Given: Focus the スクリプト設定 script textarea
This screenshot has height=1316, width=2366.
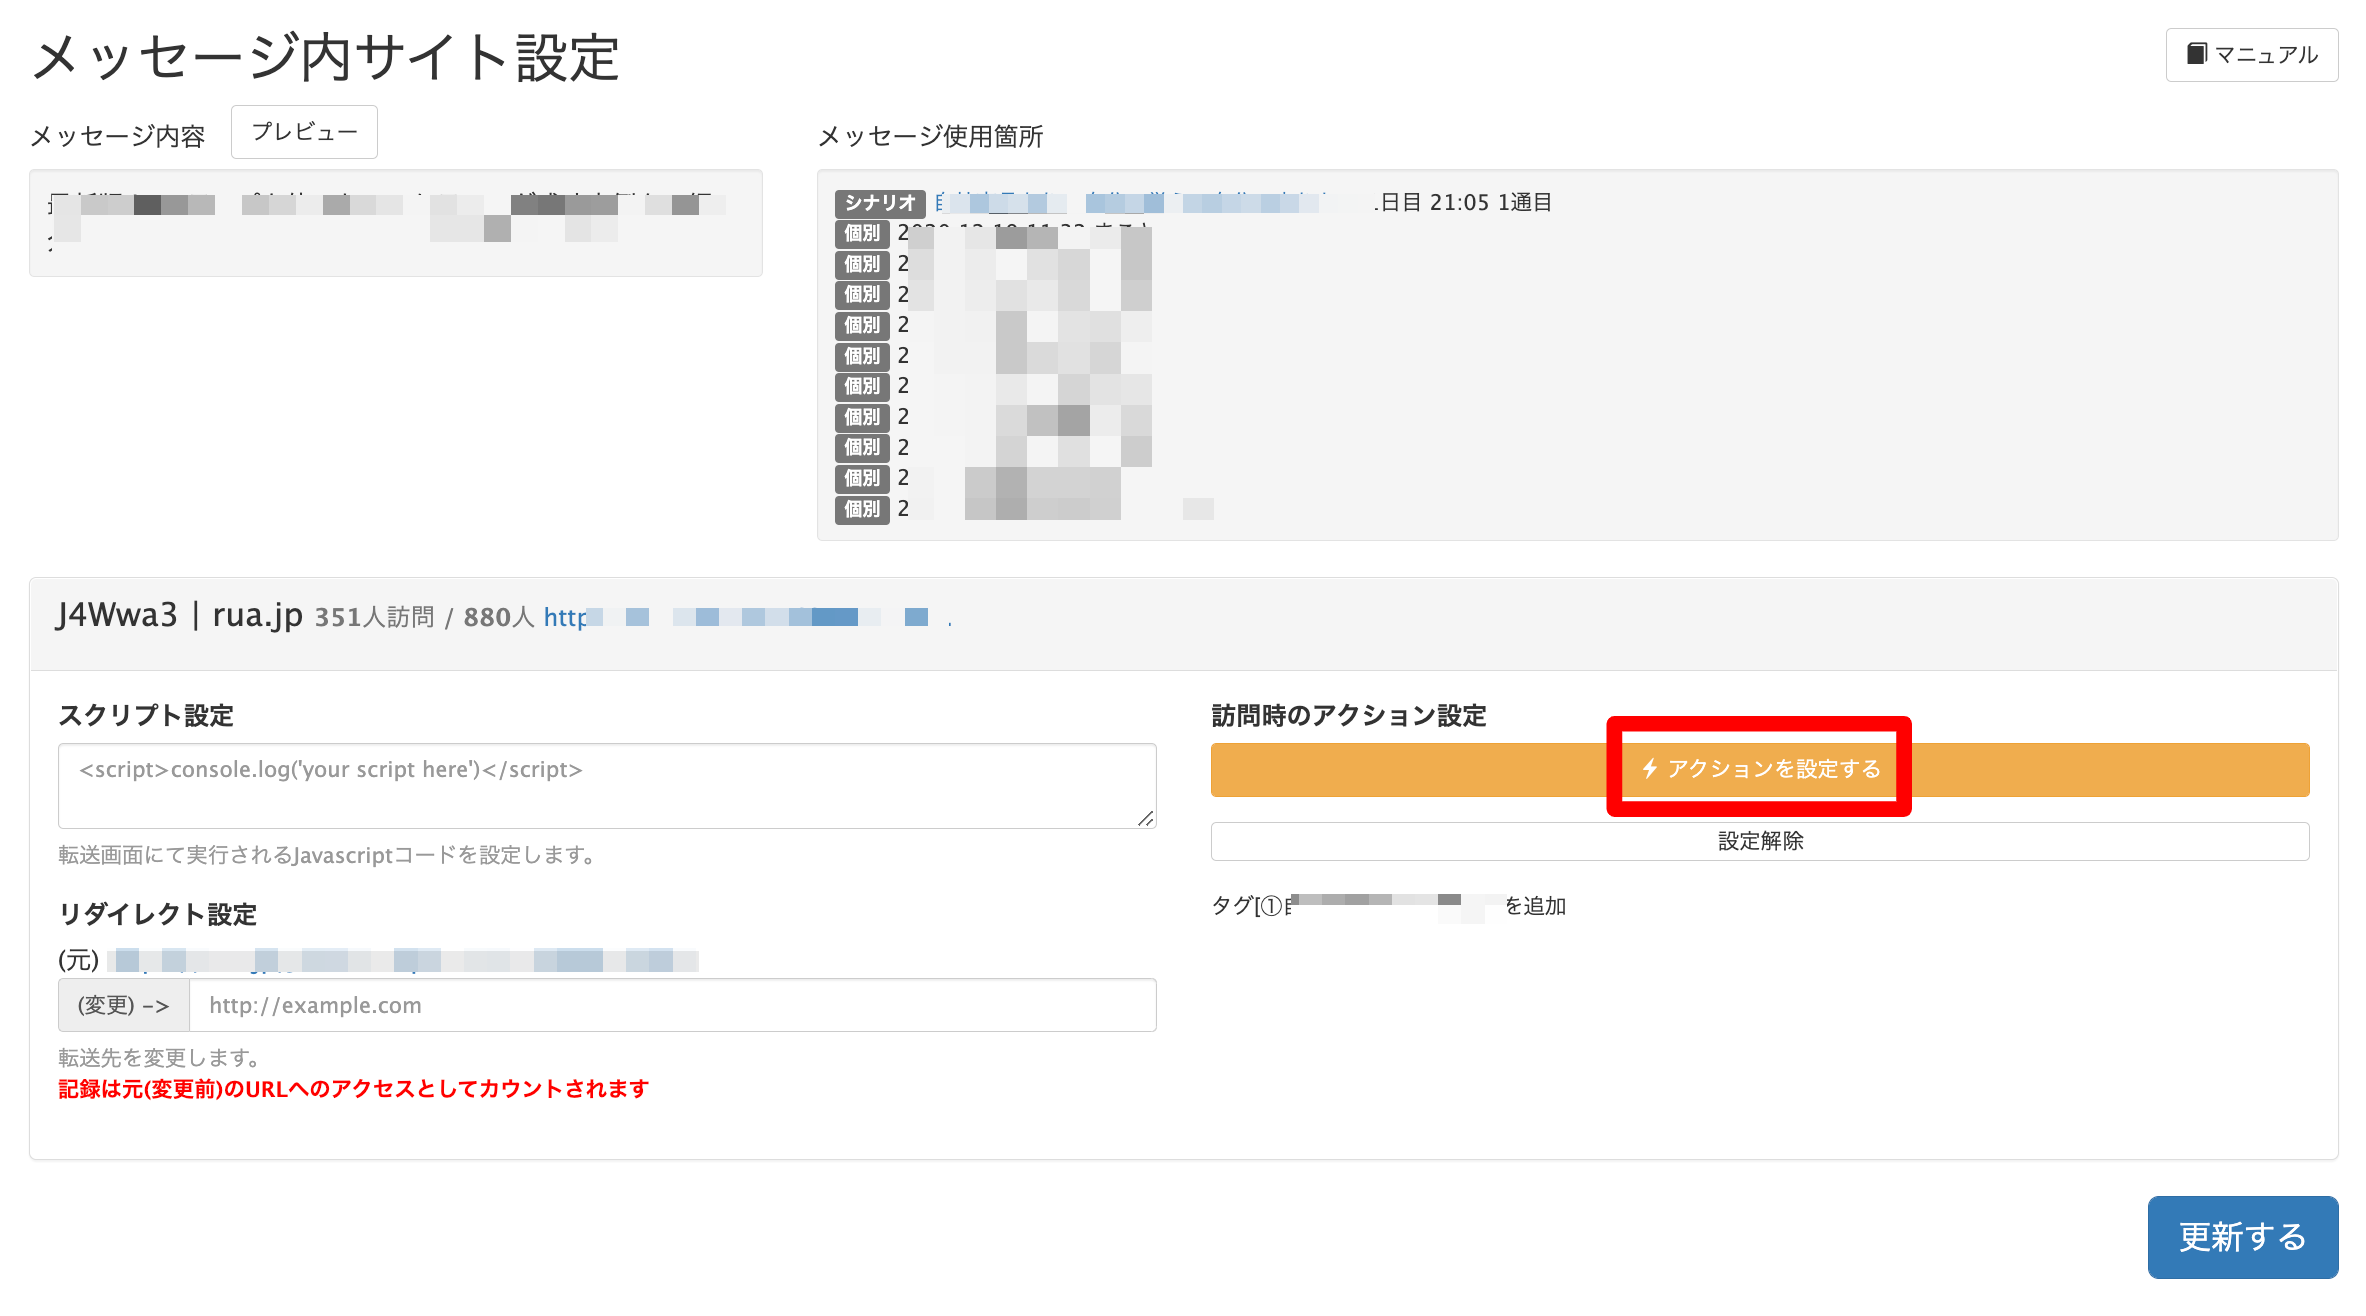Looking at the screenshot, I should point(607,786).
